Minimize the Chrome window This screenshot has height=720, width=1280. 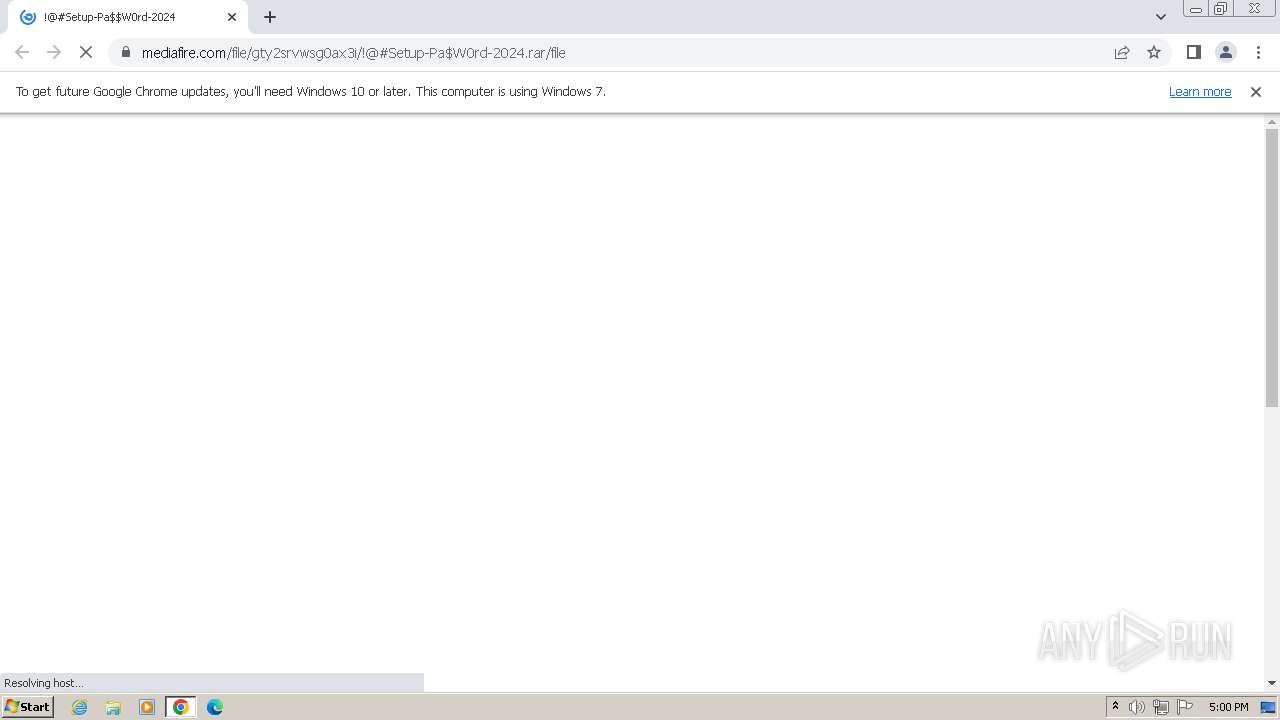[1195, 9]
